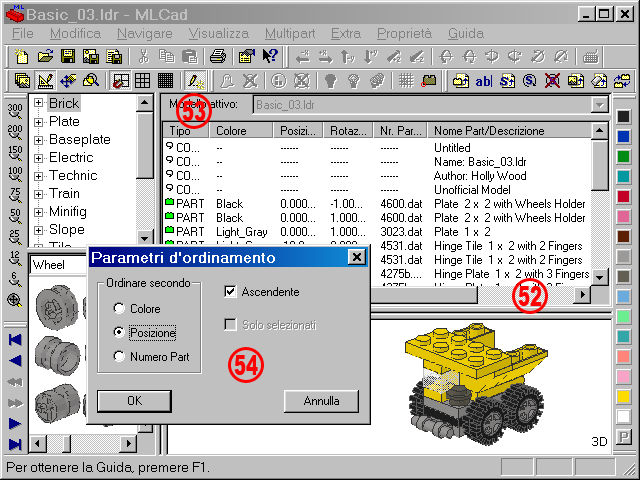Confirm sorting with the OK button

tap(134, 401)
